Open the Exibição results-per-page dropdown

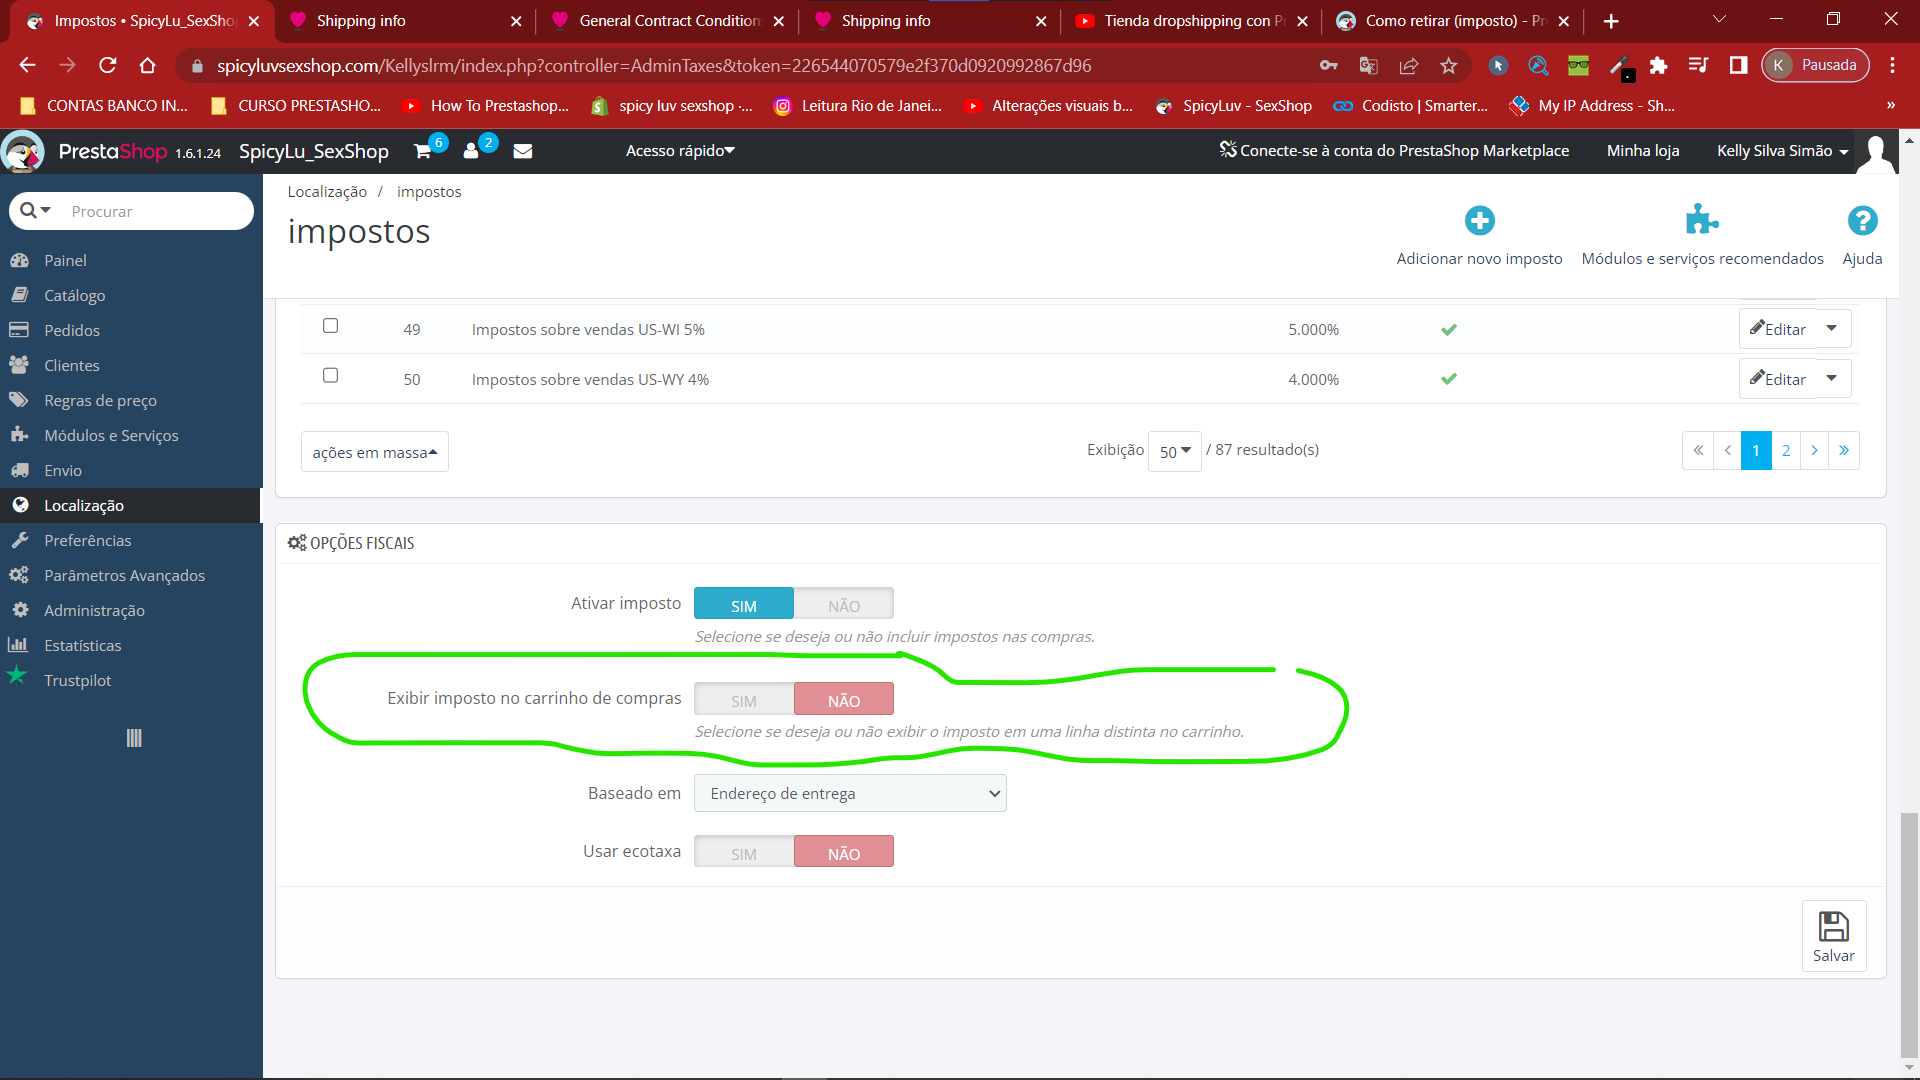point(1174,451)
